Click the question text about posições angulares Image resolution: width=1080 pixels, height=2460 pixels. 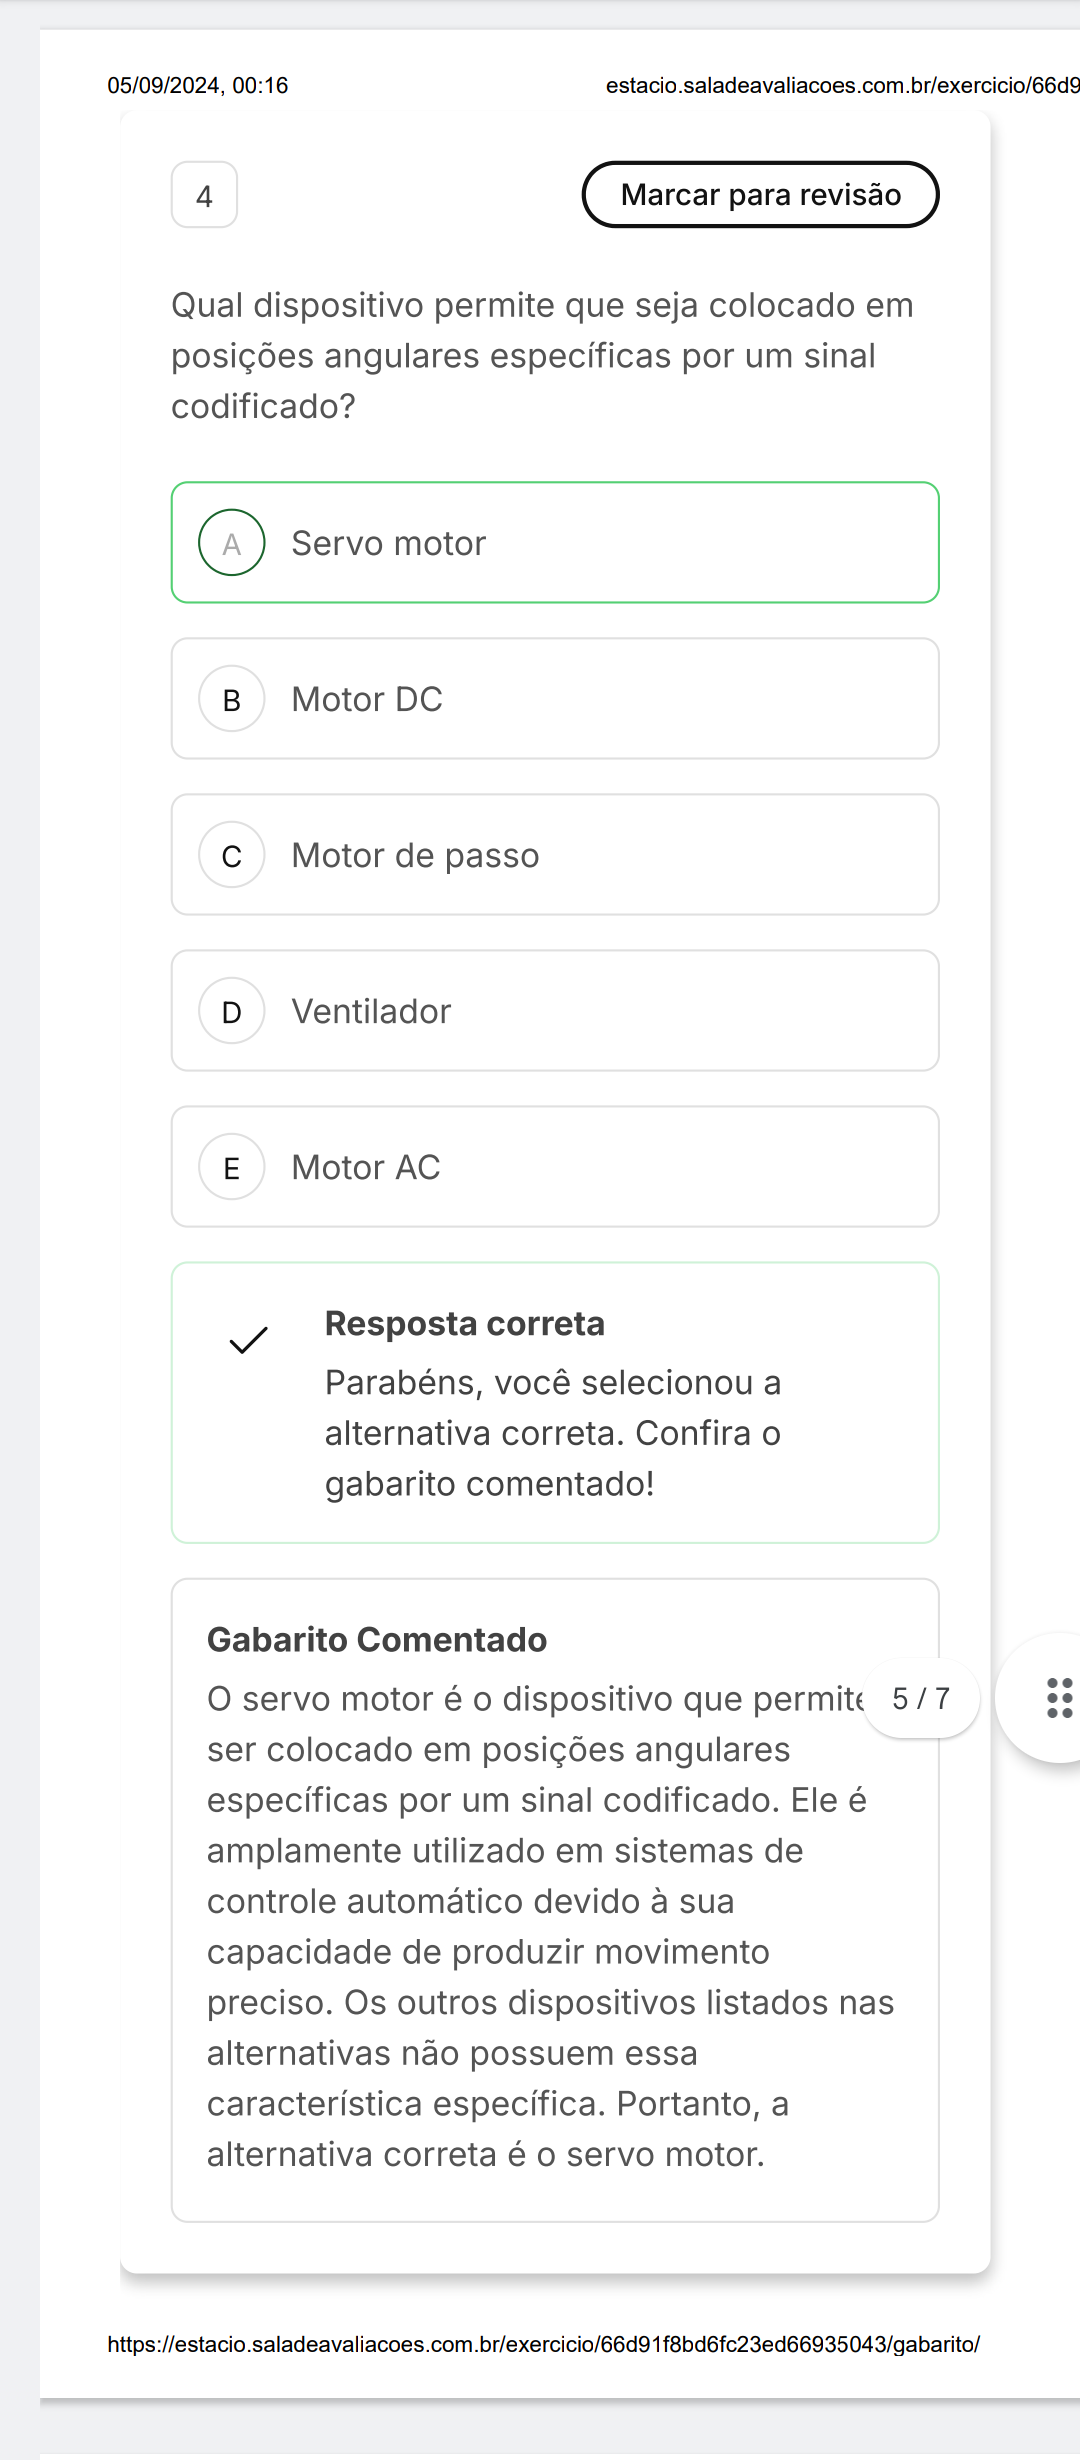542,355
